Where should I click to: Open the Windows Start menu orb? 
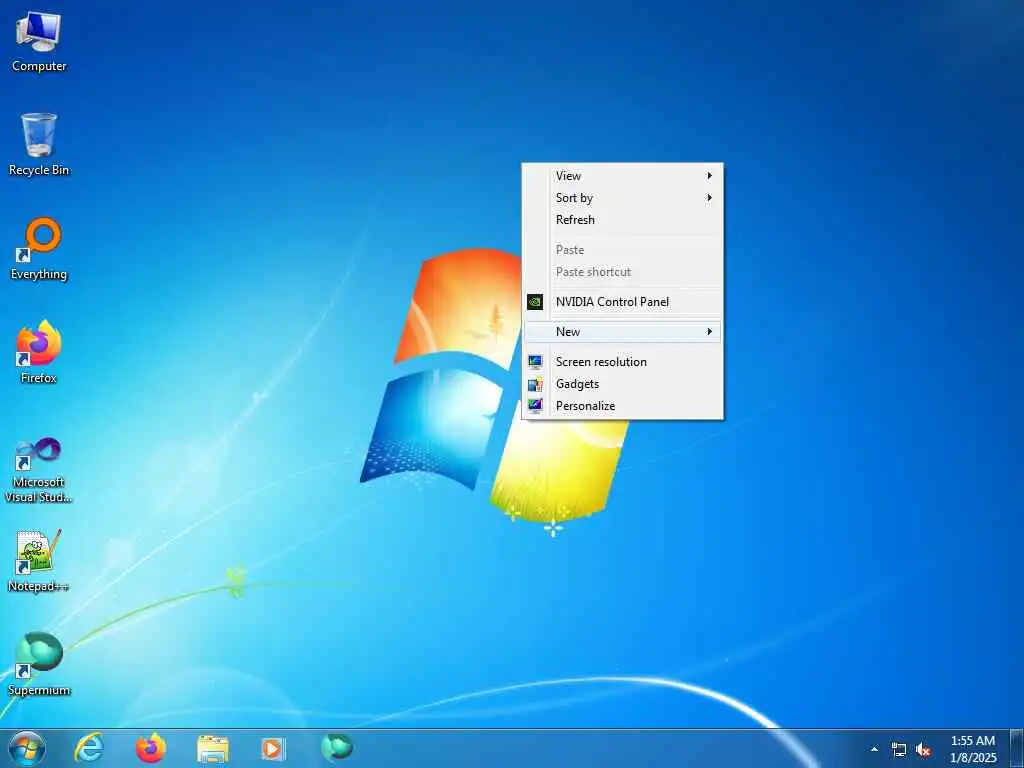[27, 748]
